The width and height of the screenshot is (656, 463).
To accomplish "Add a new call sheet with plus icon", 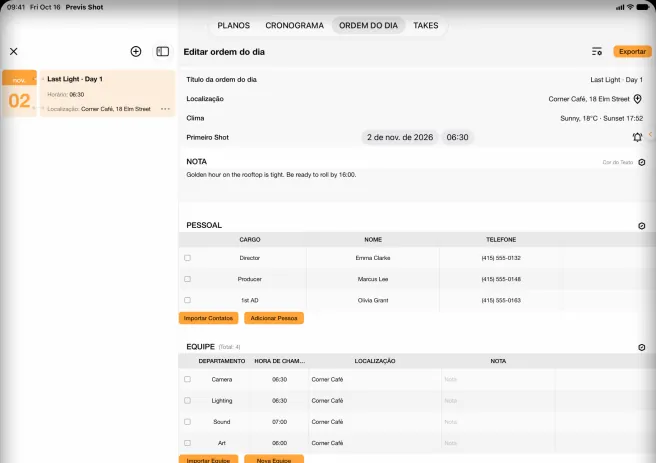I will pyautogui.click(x=136, y=51).
